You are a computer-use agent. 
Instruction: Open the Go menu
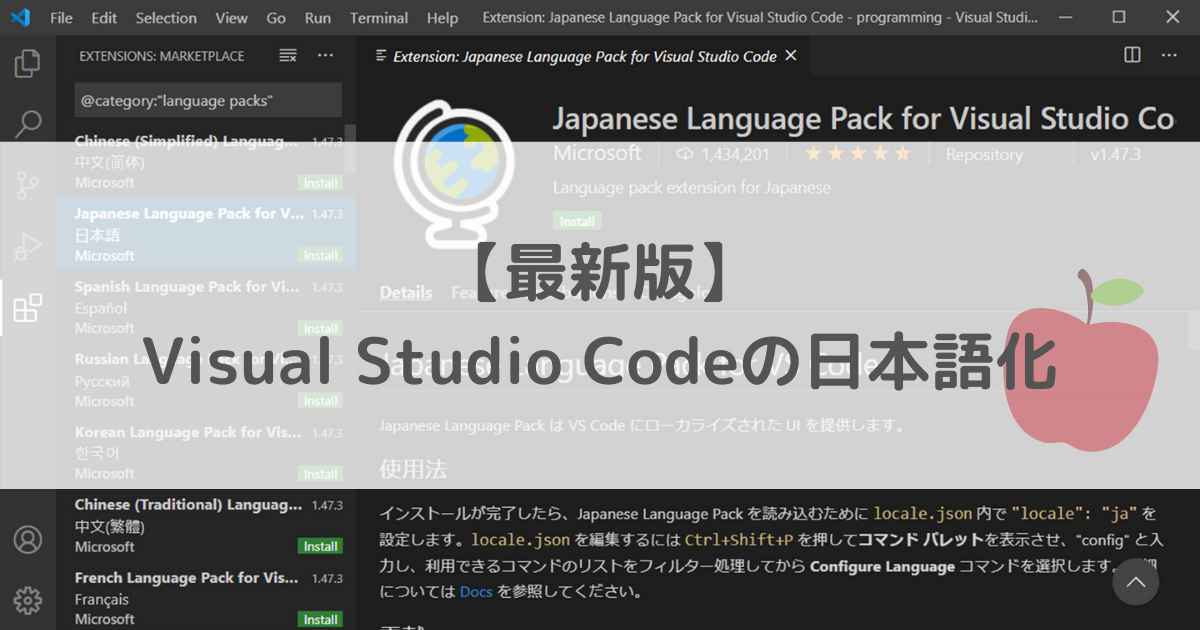276,18
